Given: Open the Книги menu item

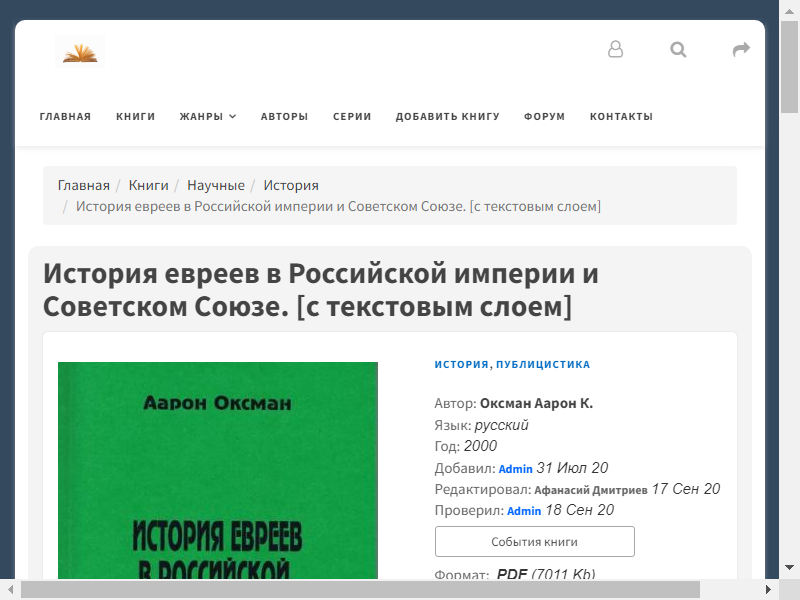Looking at the screenshot, I should 135,116.
